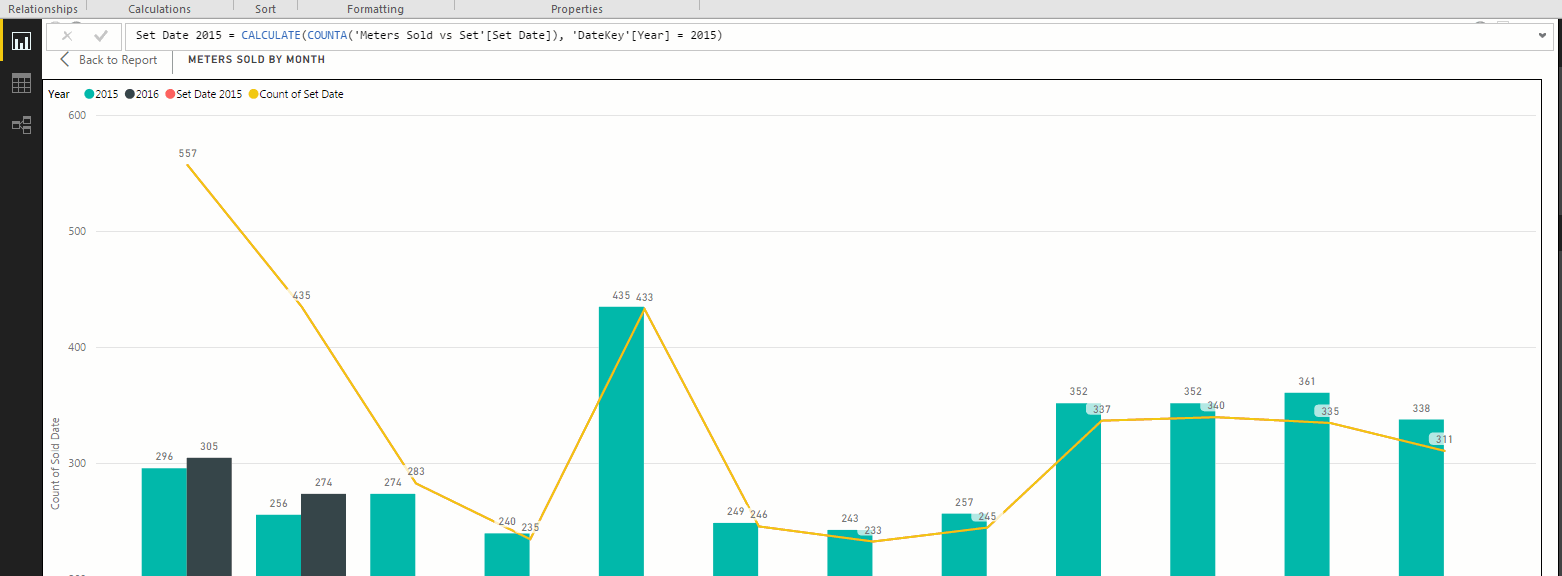Click the line data label 283
The image size is (1562, 576).
point(416,471)
